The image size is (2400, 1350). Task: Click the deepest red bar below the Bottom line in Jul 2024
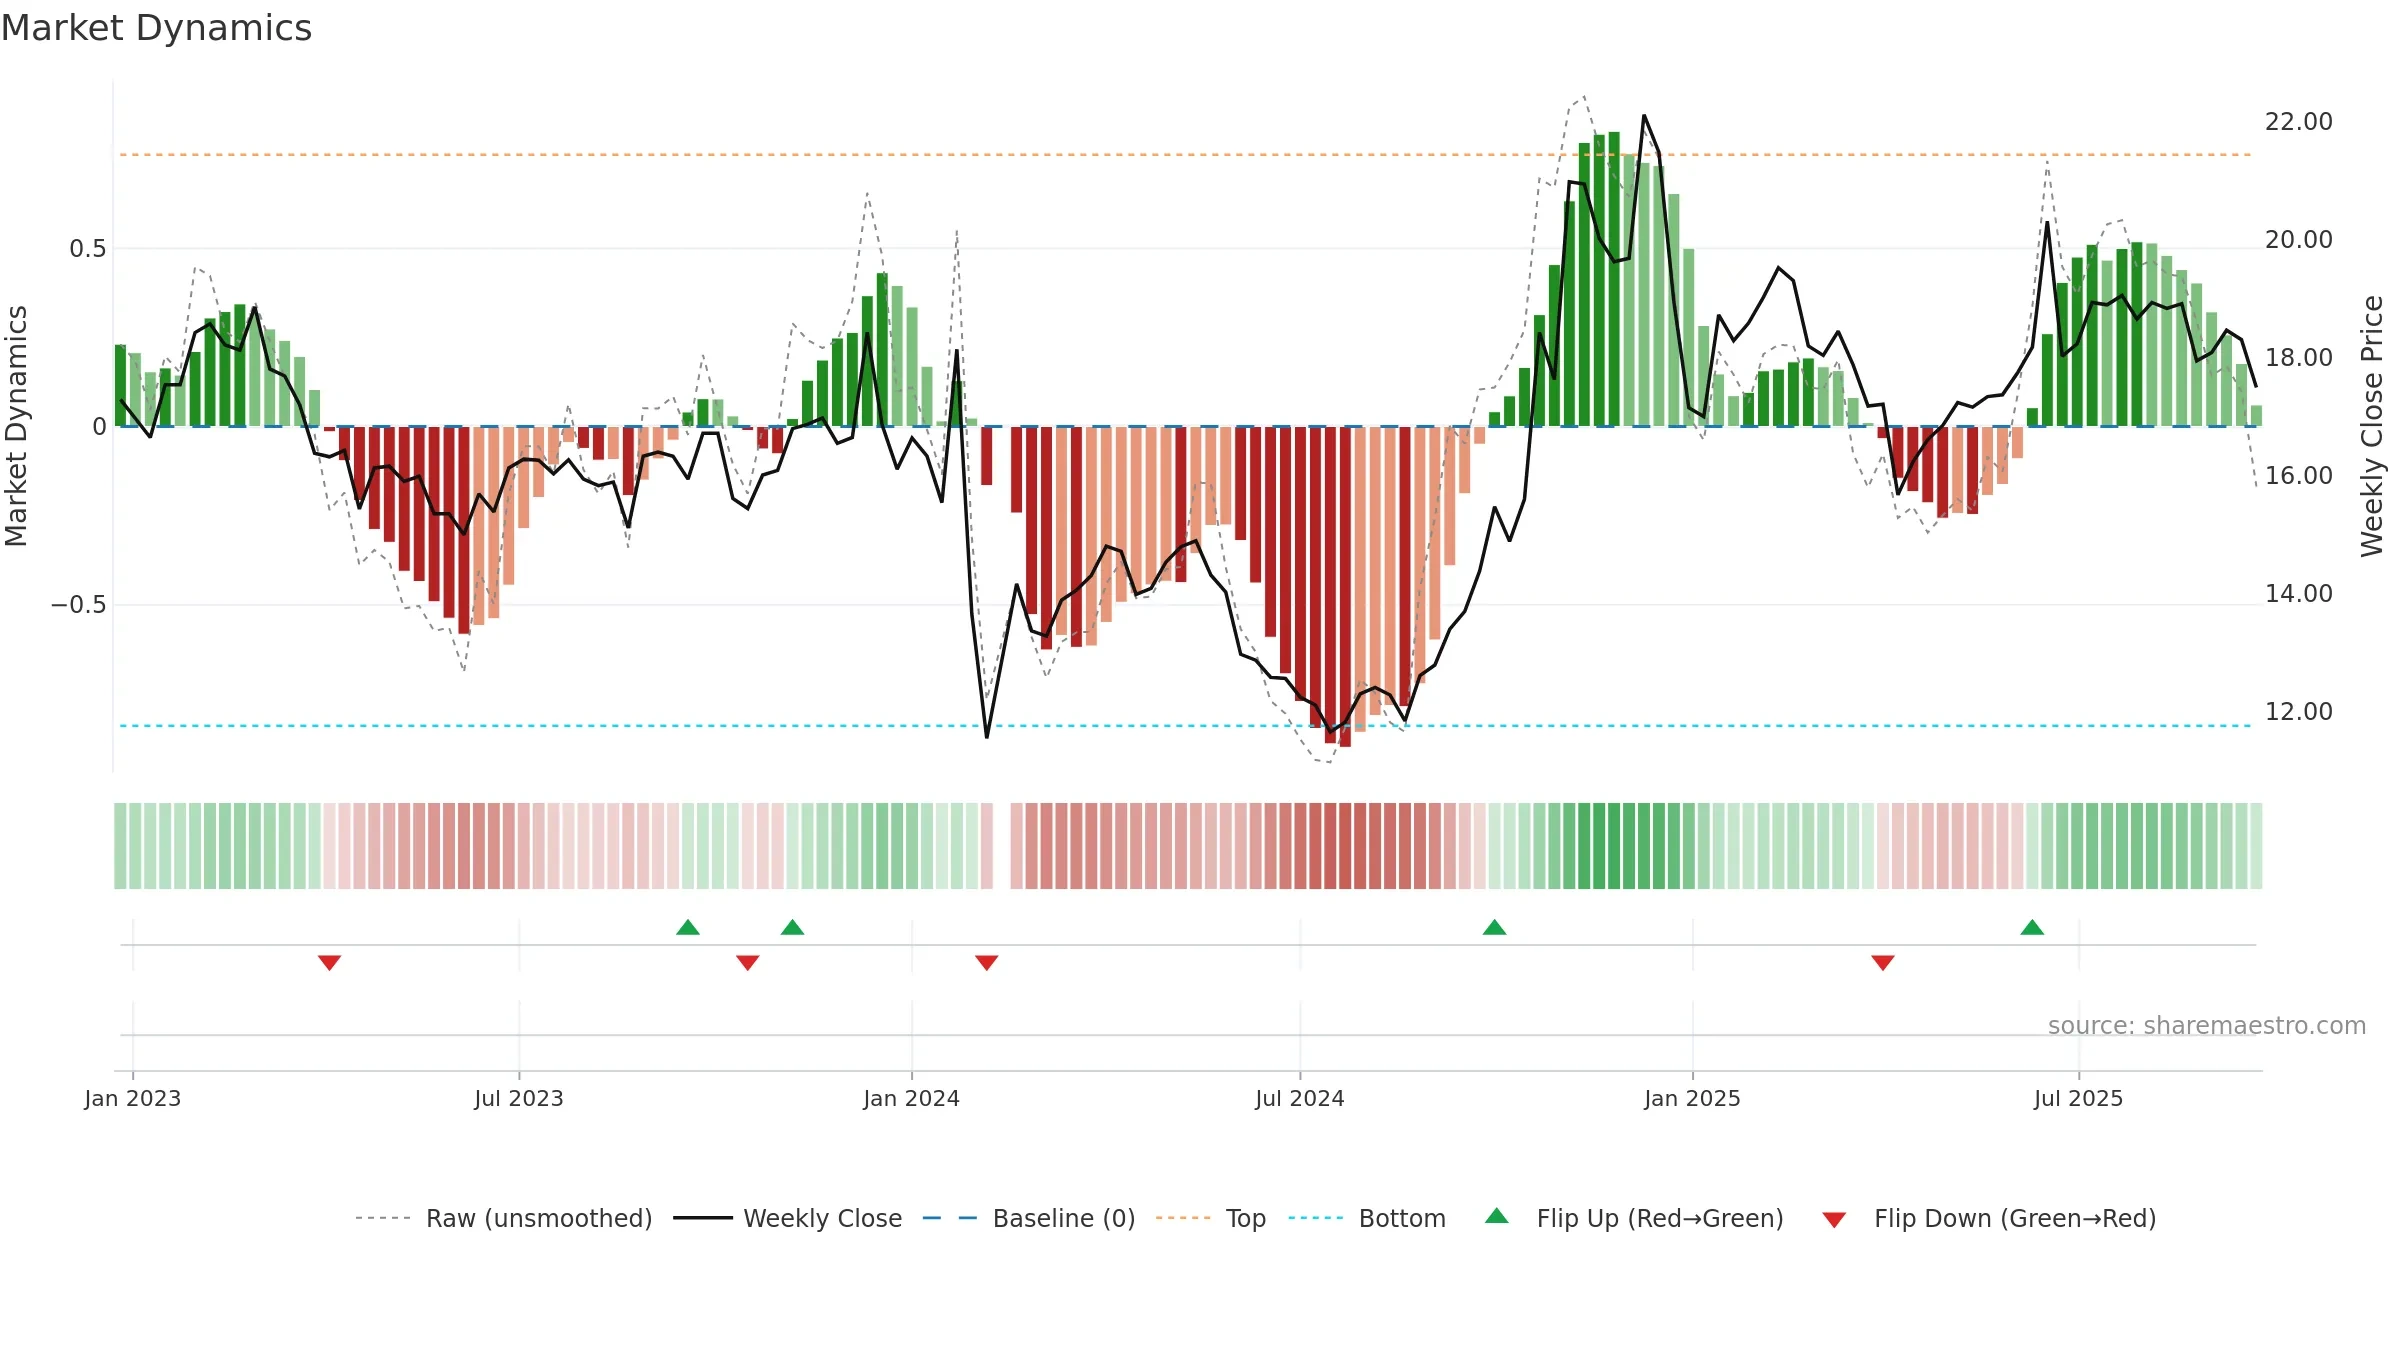1345,587
